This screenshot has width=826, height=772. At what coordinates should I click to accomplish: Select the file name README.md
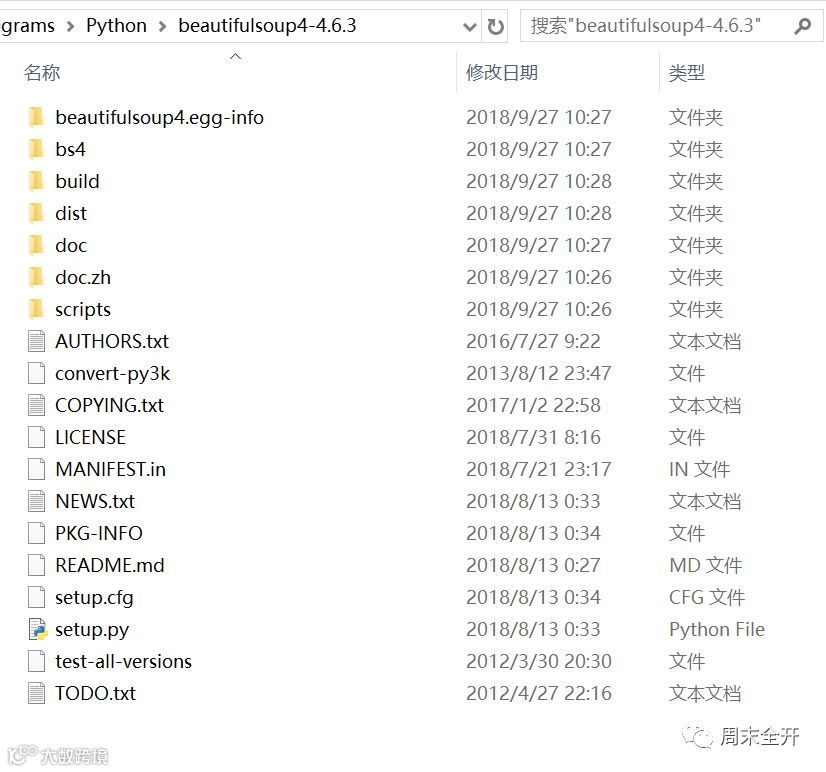click(x=110, y=565)
